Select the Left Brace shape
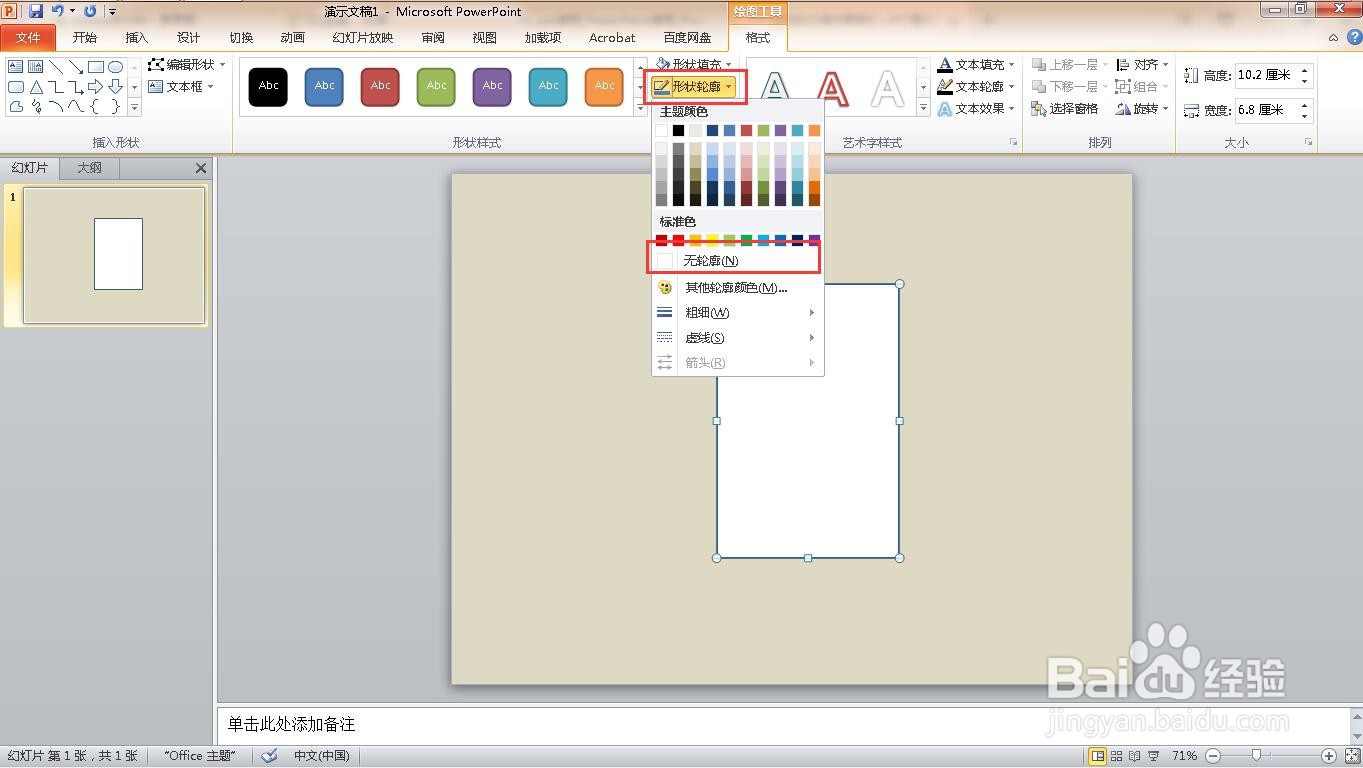This screenshot has height=768, width=1363. pyautogui.click(x=96, y=107)
